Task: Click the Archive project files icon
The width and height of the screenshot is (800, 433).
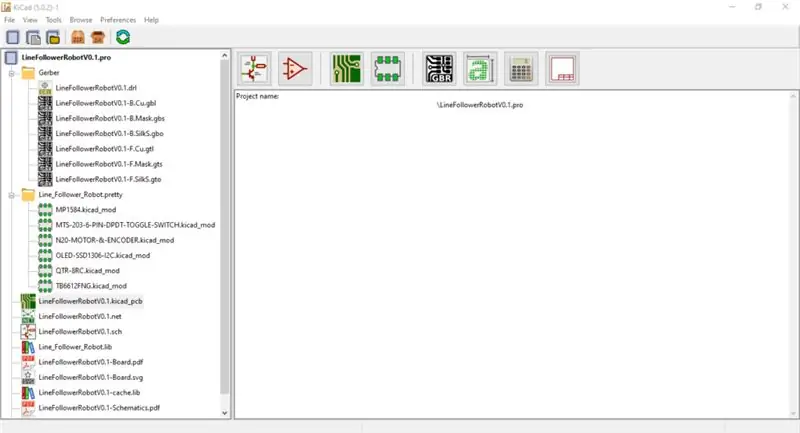Action: 78,37
